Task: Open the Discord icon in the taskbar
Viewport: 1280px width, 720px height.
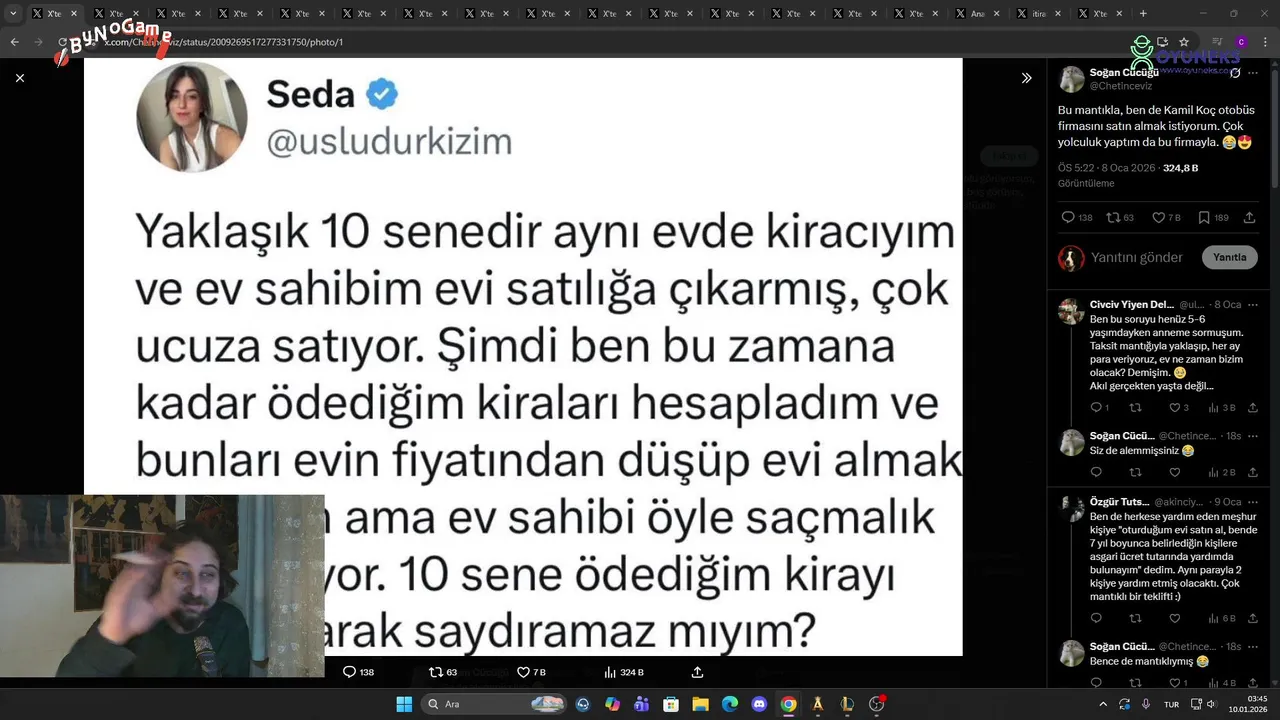Action: pyautogui.click(x=759, y=704)
